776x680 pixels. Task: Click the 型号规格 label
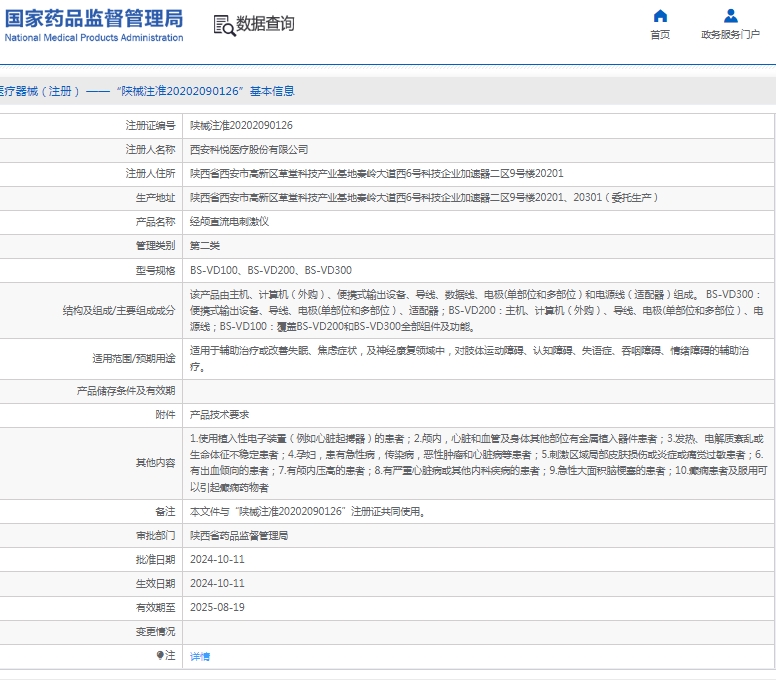click(x=155, y=270)
